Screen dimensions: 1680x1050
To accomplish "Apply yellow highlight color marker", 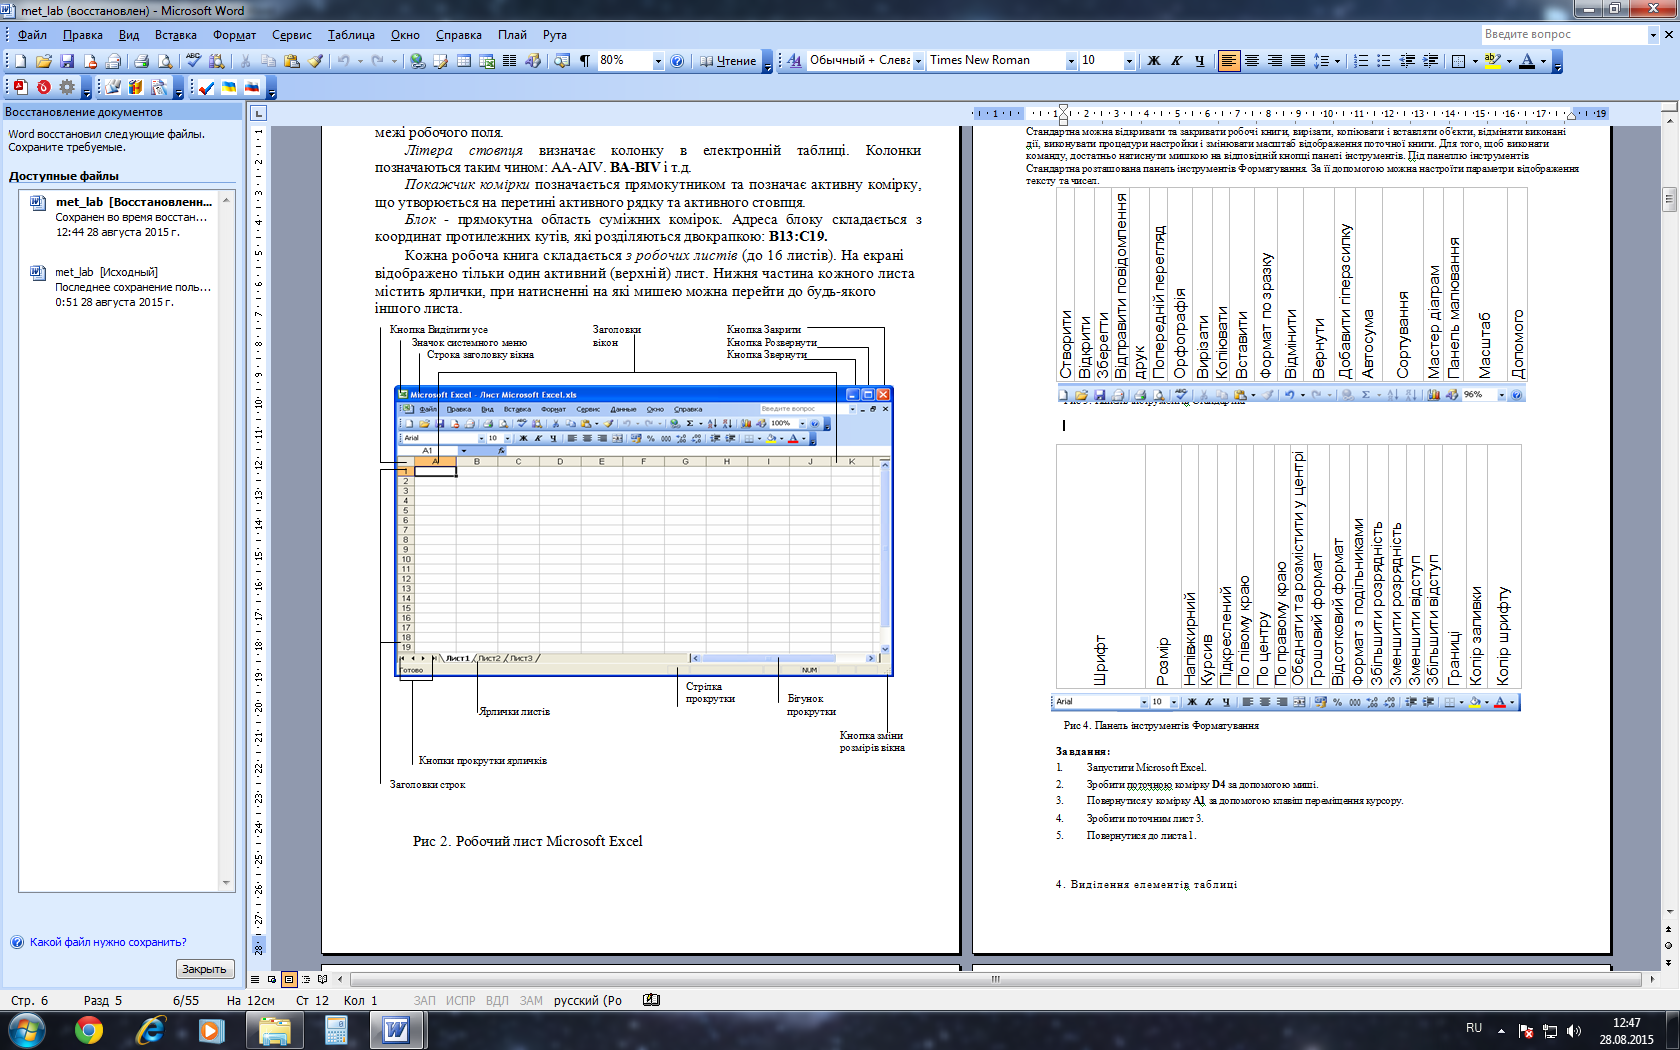I will pyautogui.click(x=1492, y=61).
